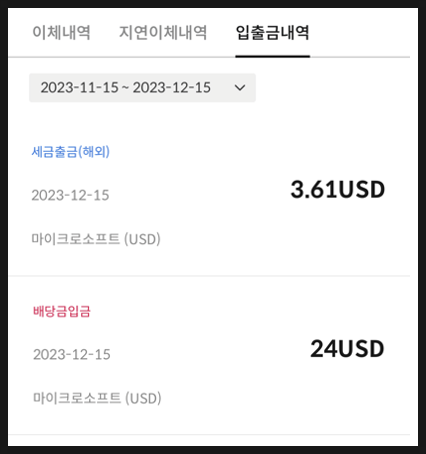This screenshot has width=426, height=454.
Task: Switch to the 지연이체내역 tab
Action: (x=163, y=33)
